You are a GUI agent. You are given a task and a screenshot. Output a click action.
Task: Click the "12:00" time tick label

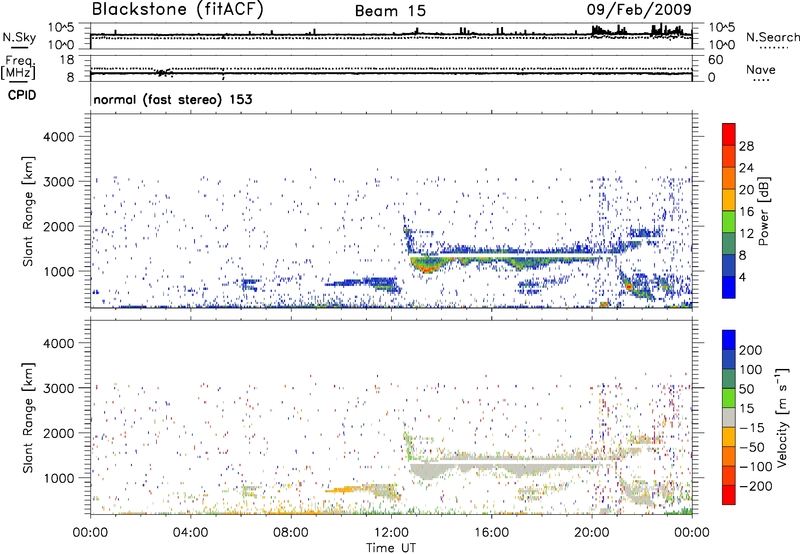tap(391, 533)
